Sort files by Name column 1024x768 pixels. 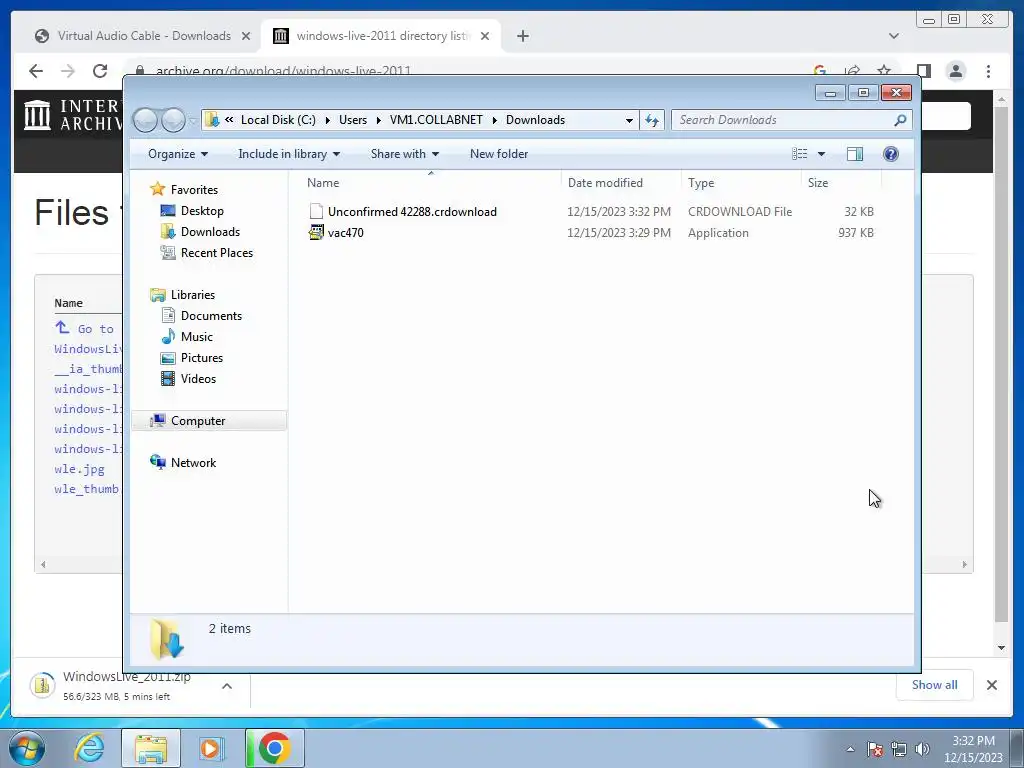coord(430,183)
